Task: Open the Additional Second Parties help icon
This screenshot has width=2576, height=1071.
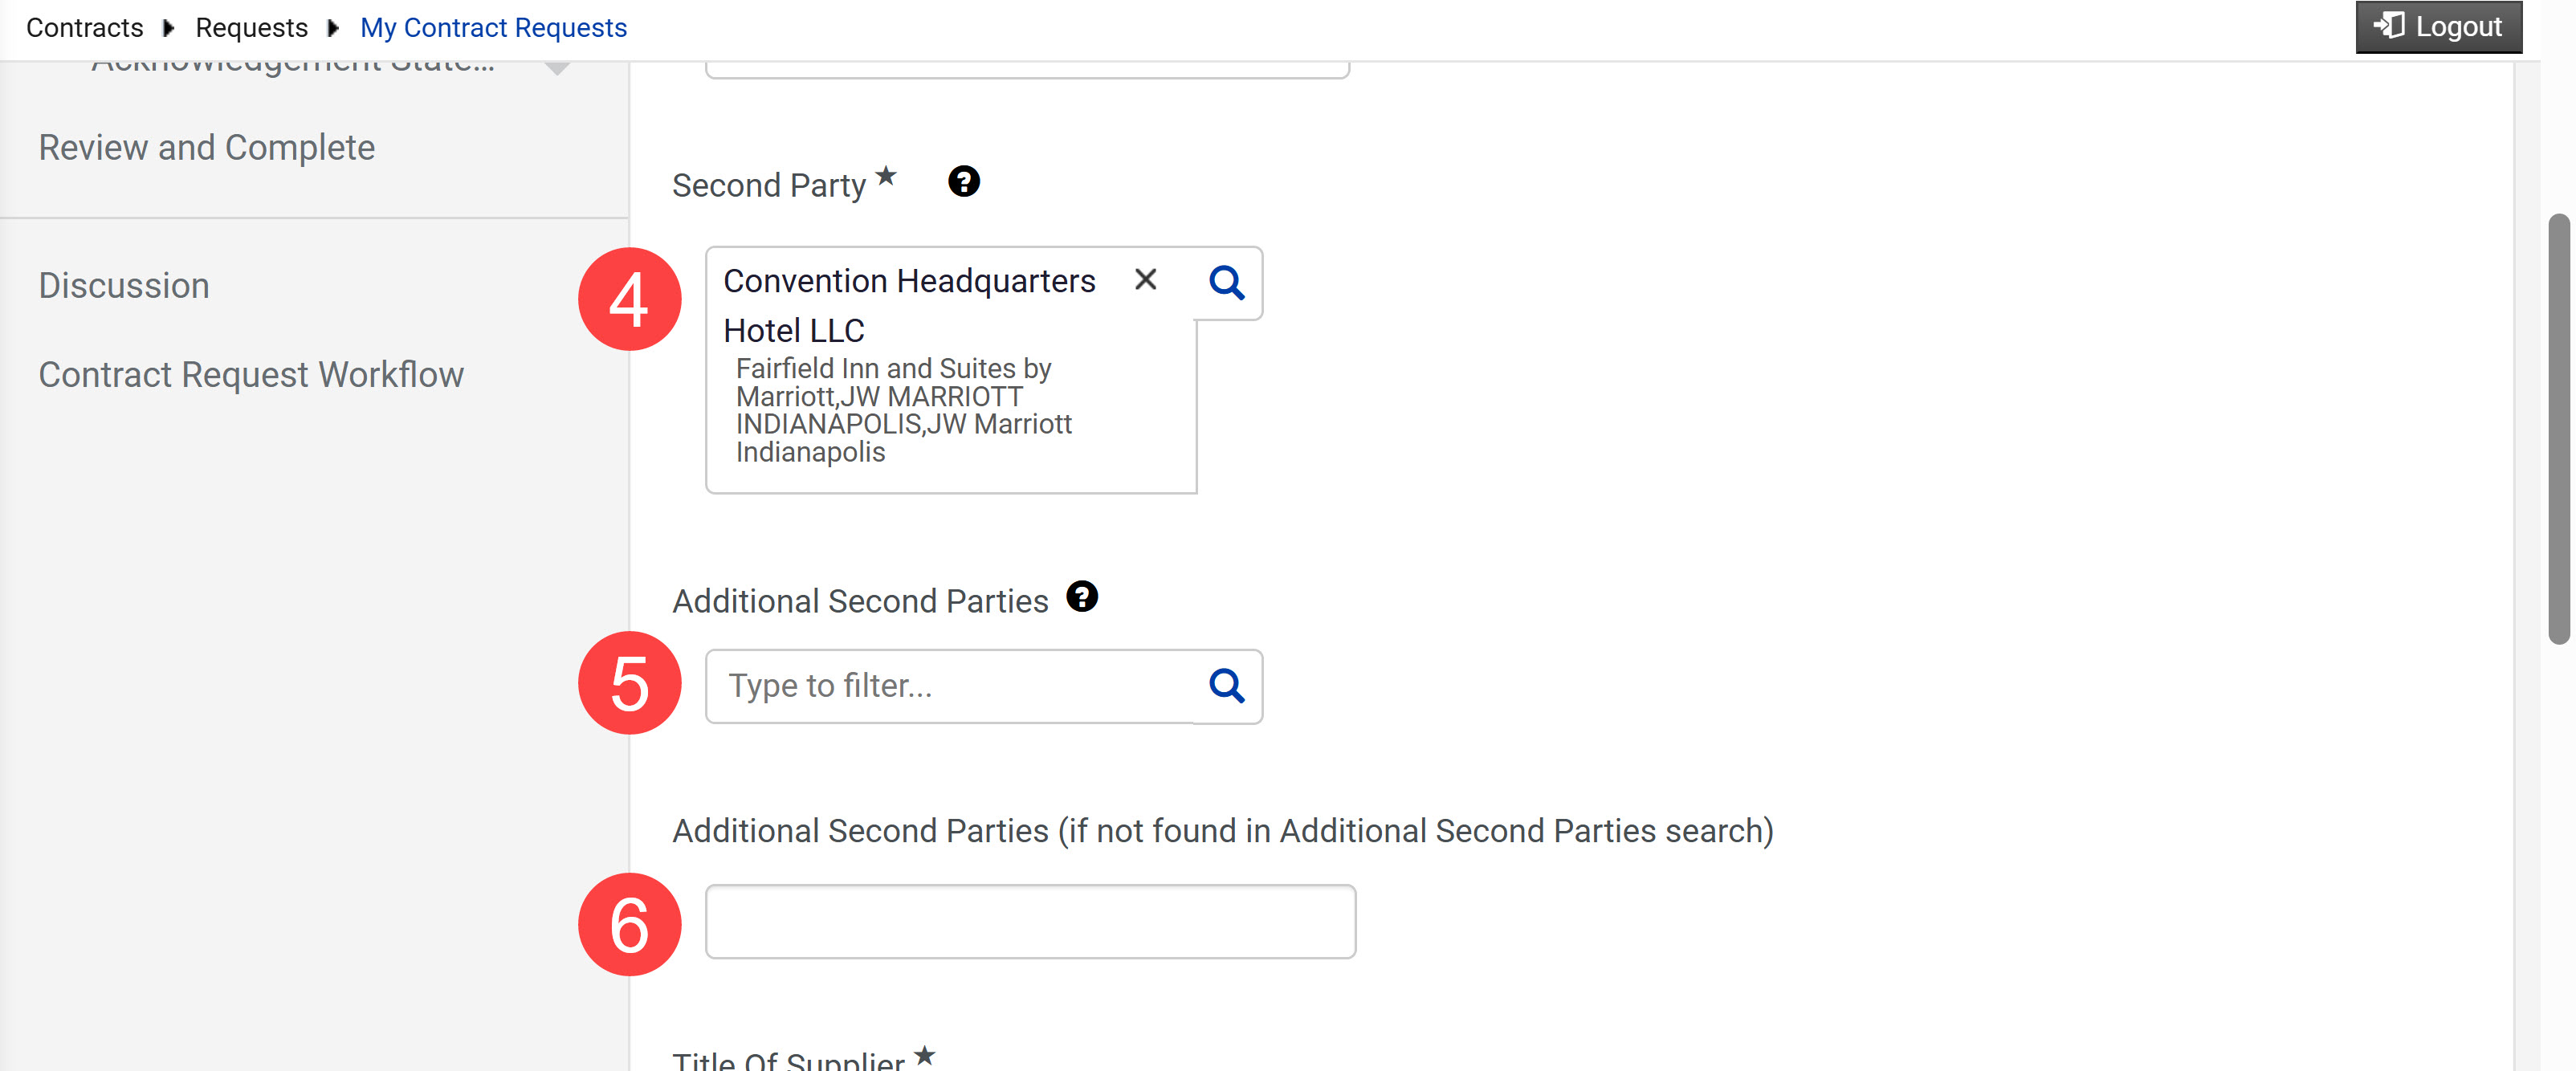Action: coord(1082,597)
